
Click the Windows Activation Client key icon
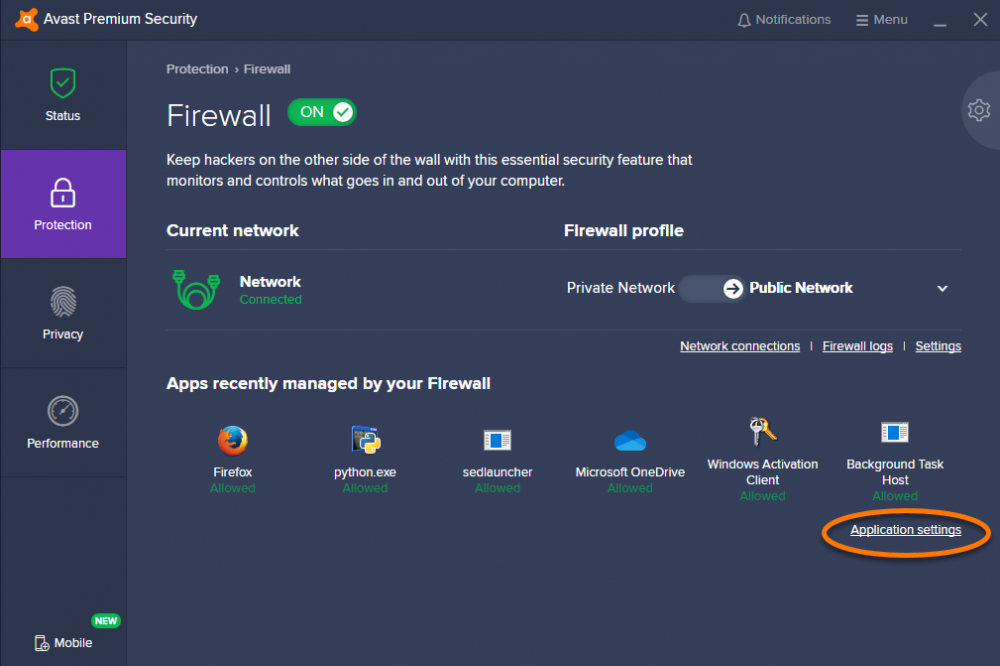pyautogui.click(x=762, y=435)
